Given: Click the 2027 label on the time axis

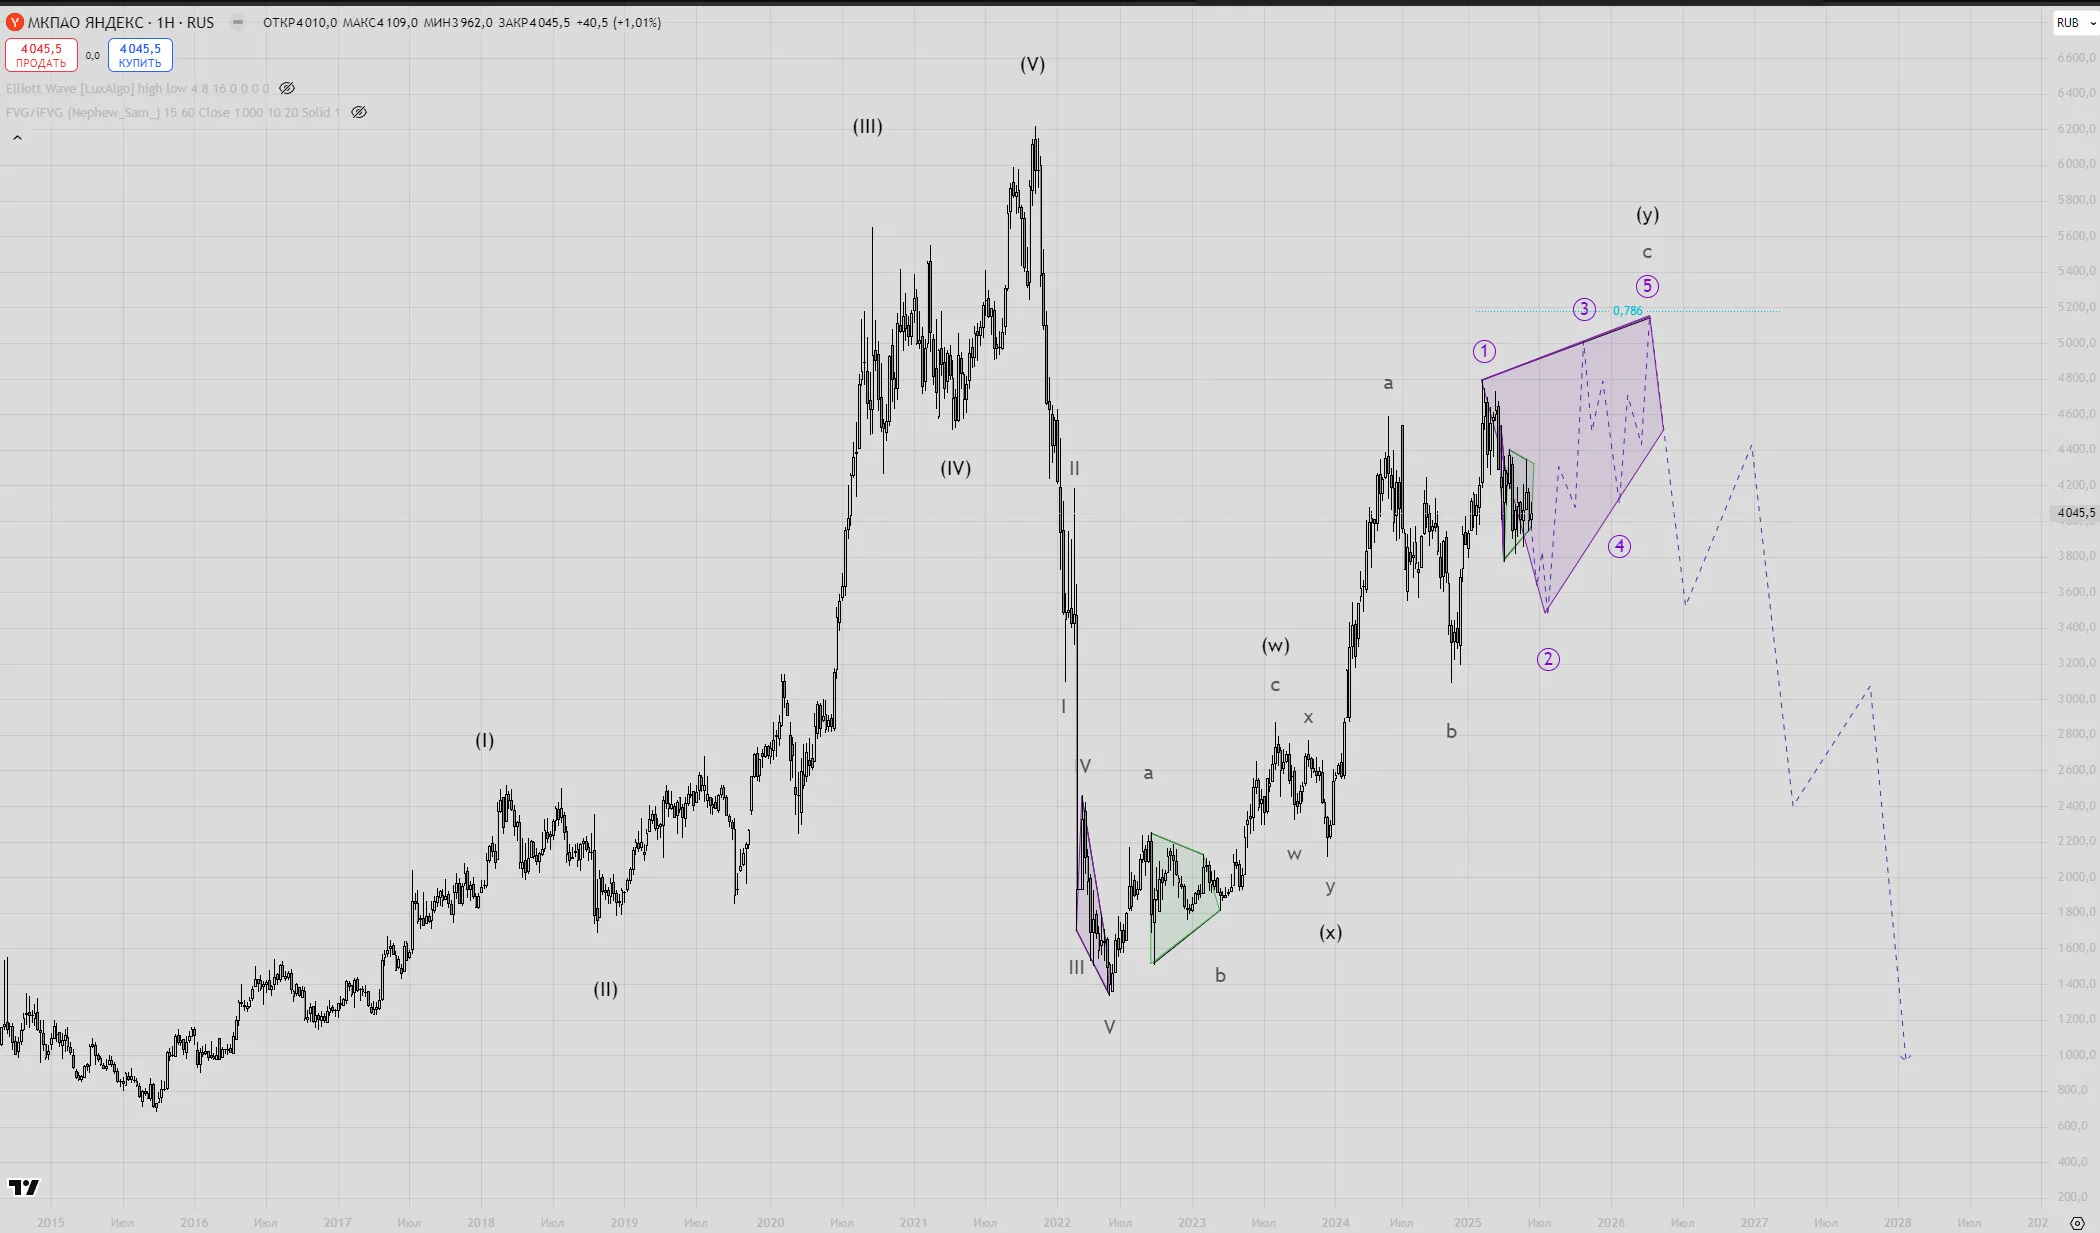Looking at the screenshot, I should click(1754, 1222).
